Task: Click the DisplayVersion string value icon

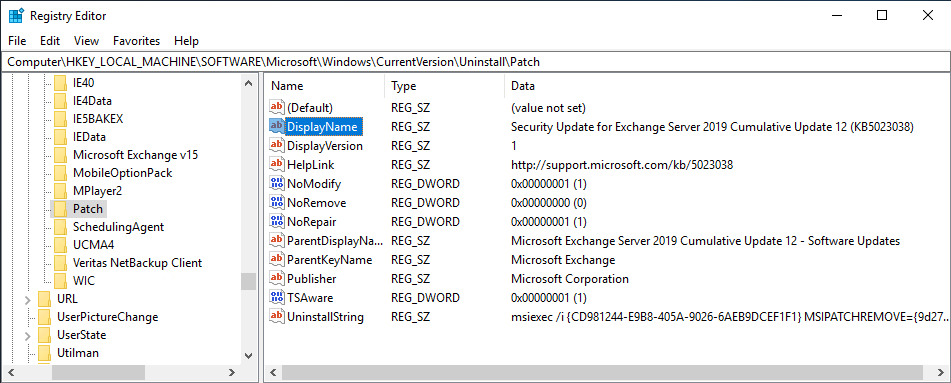Action: coord(277,146)
